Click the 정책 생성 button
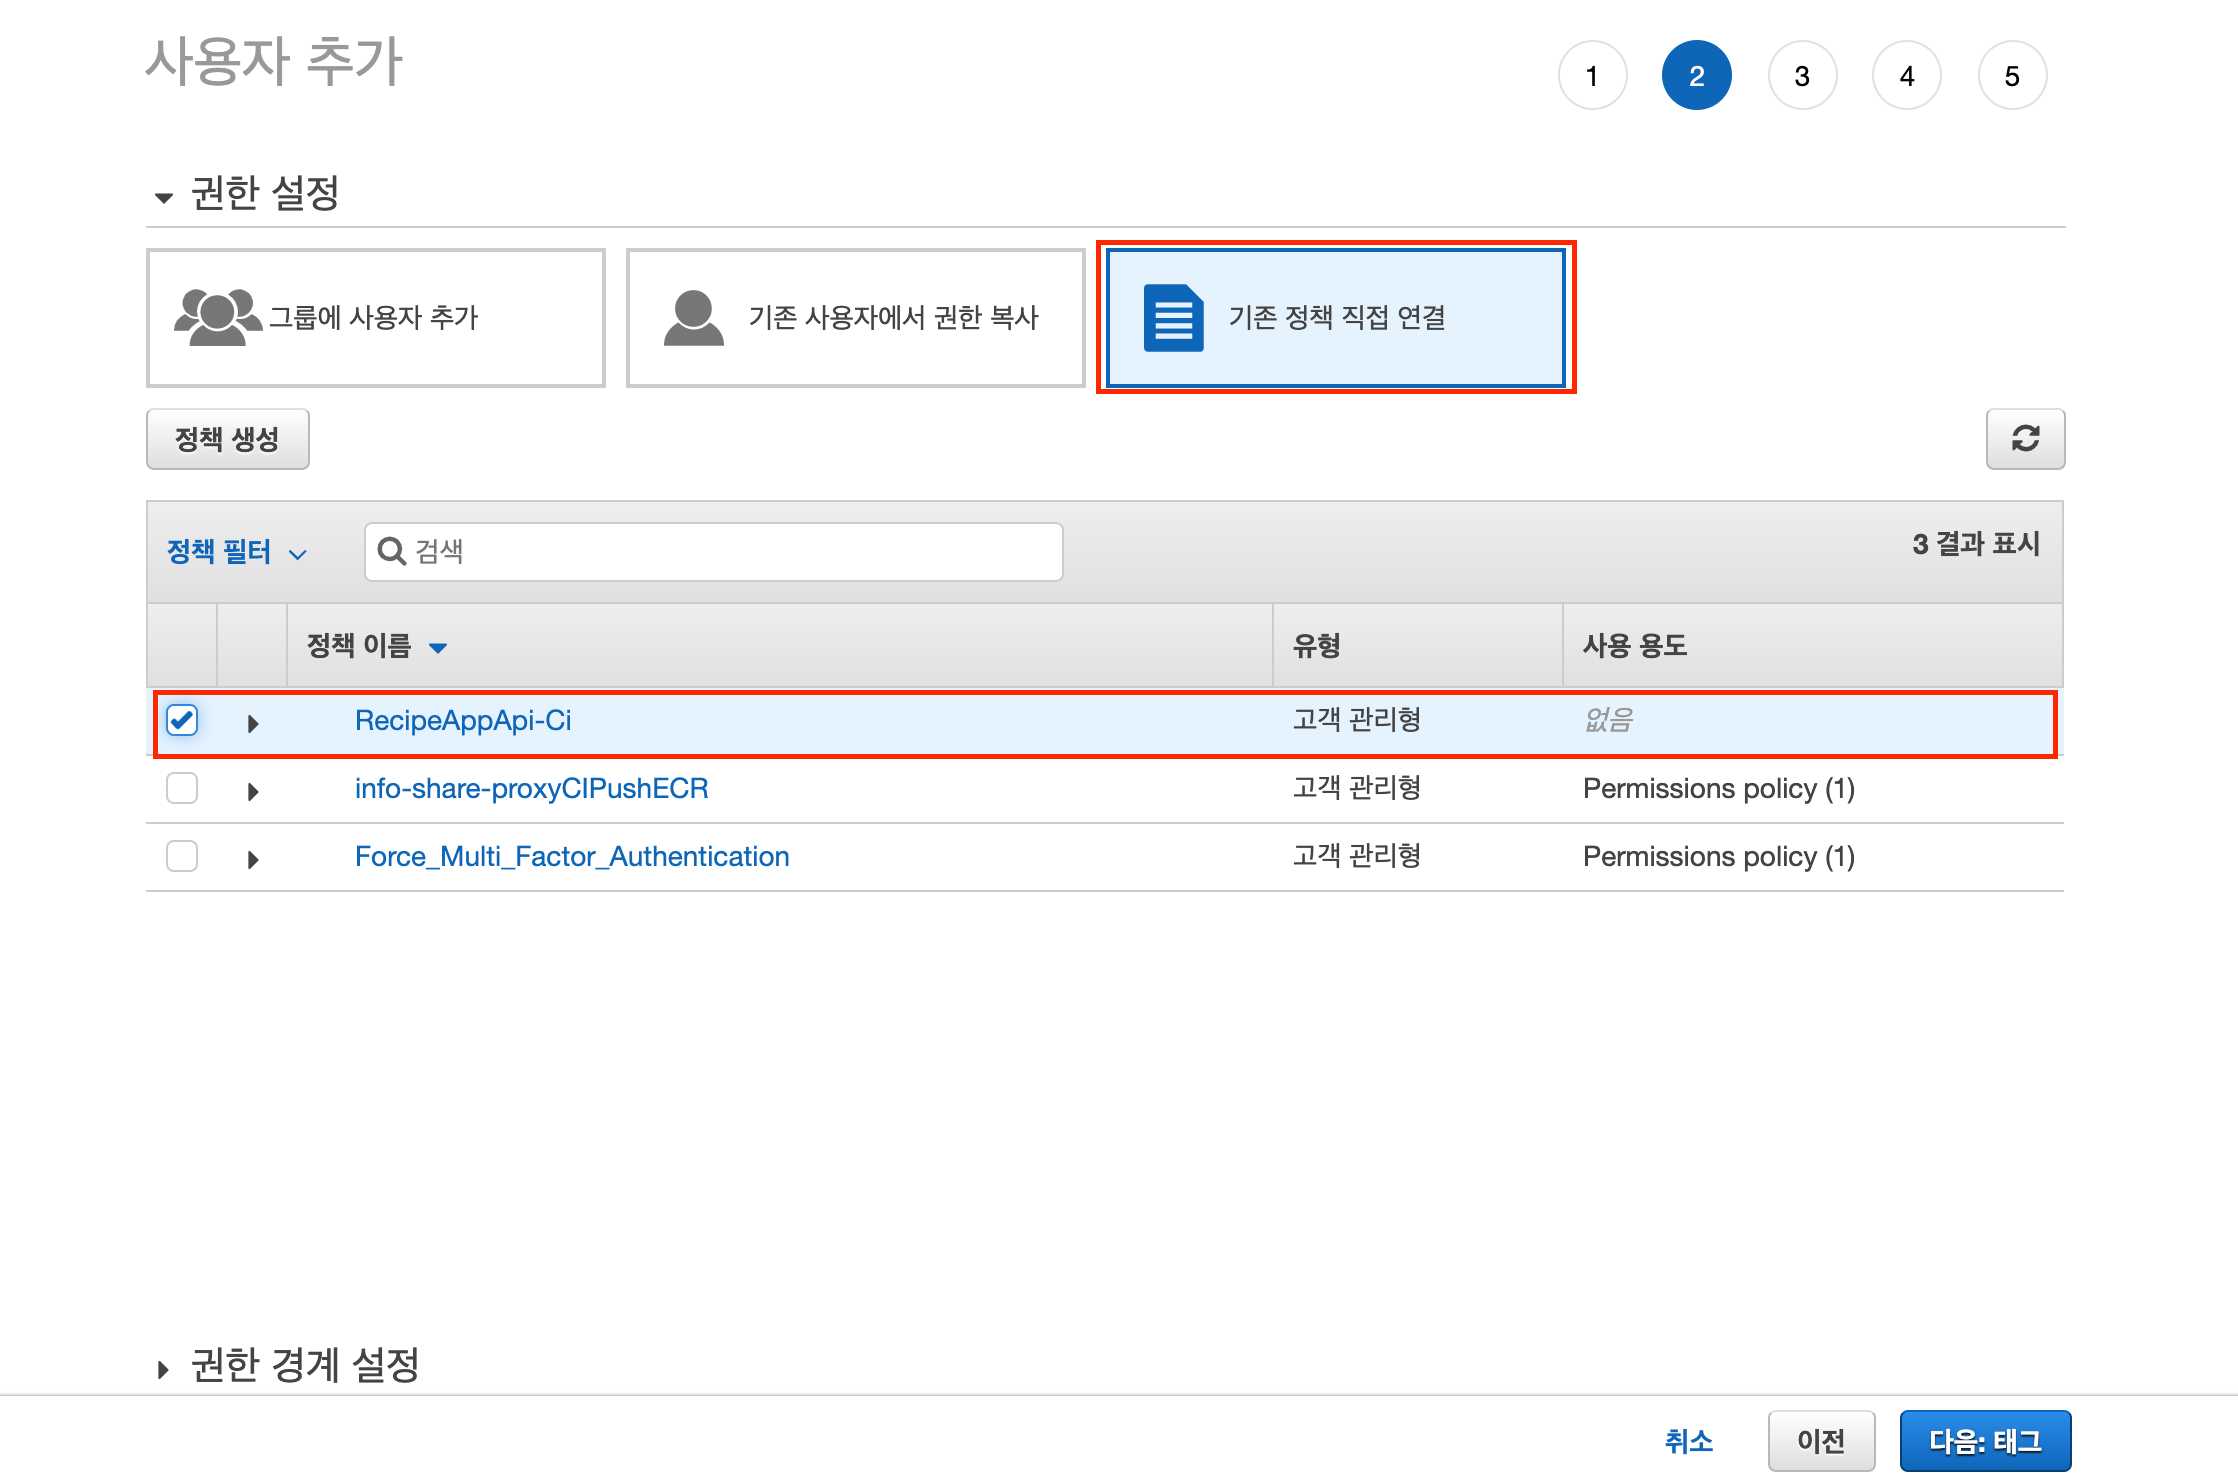The image size is (2238, 1474). (228, 439)
